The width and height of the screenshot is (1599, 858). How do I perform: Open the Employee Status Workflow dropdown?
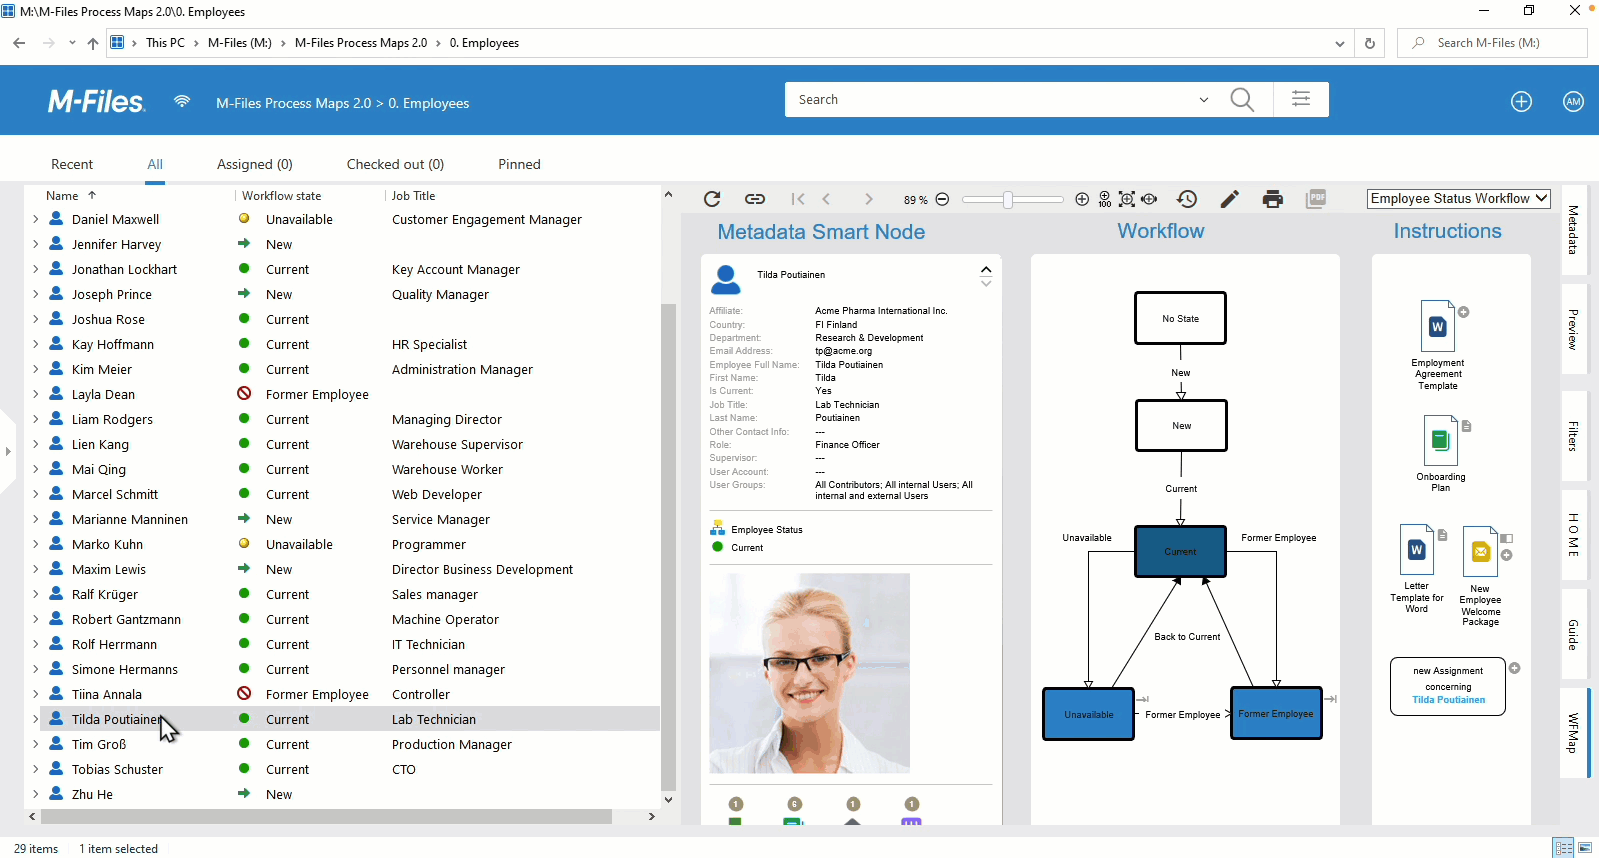(x=1458, y=199)
